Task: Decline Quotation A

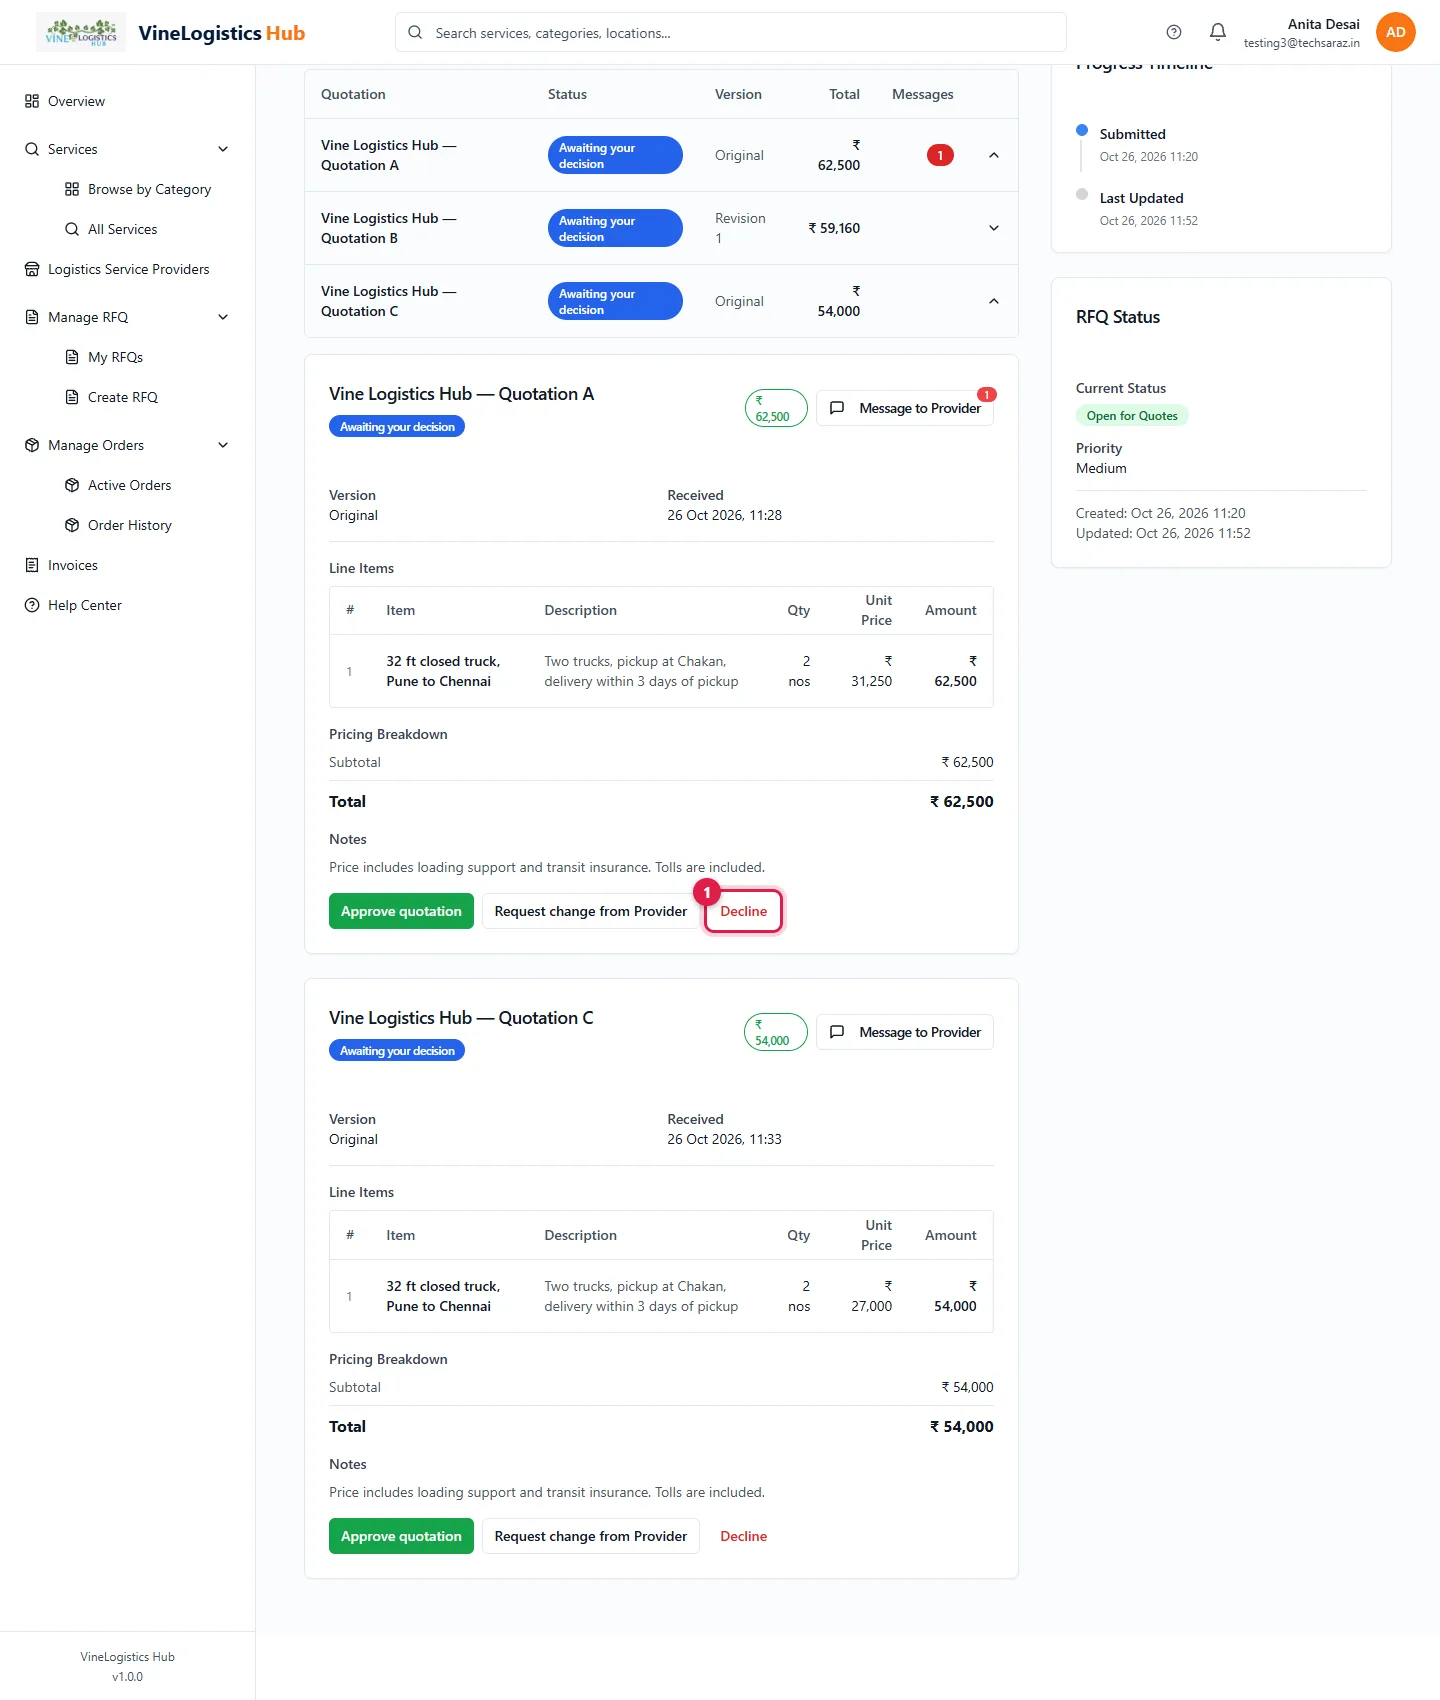Action: (x=744, y=911)
